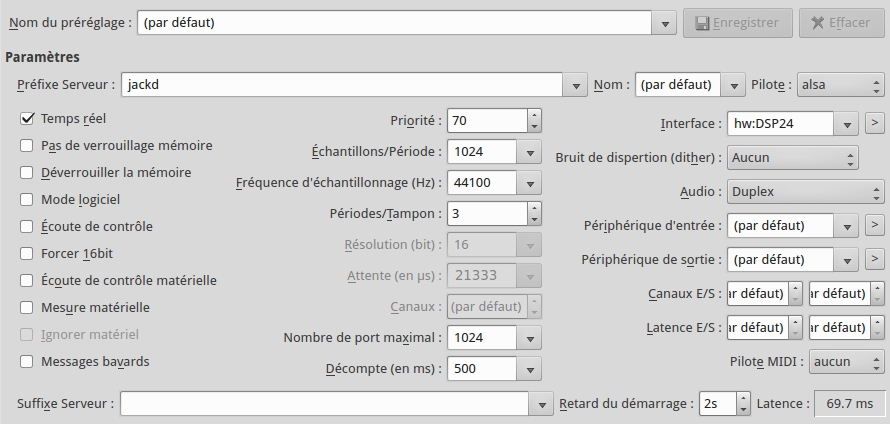Click the Enregistrer save preset button
The width and height of the screenshot is (890, 424).
click(738, 22)
